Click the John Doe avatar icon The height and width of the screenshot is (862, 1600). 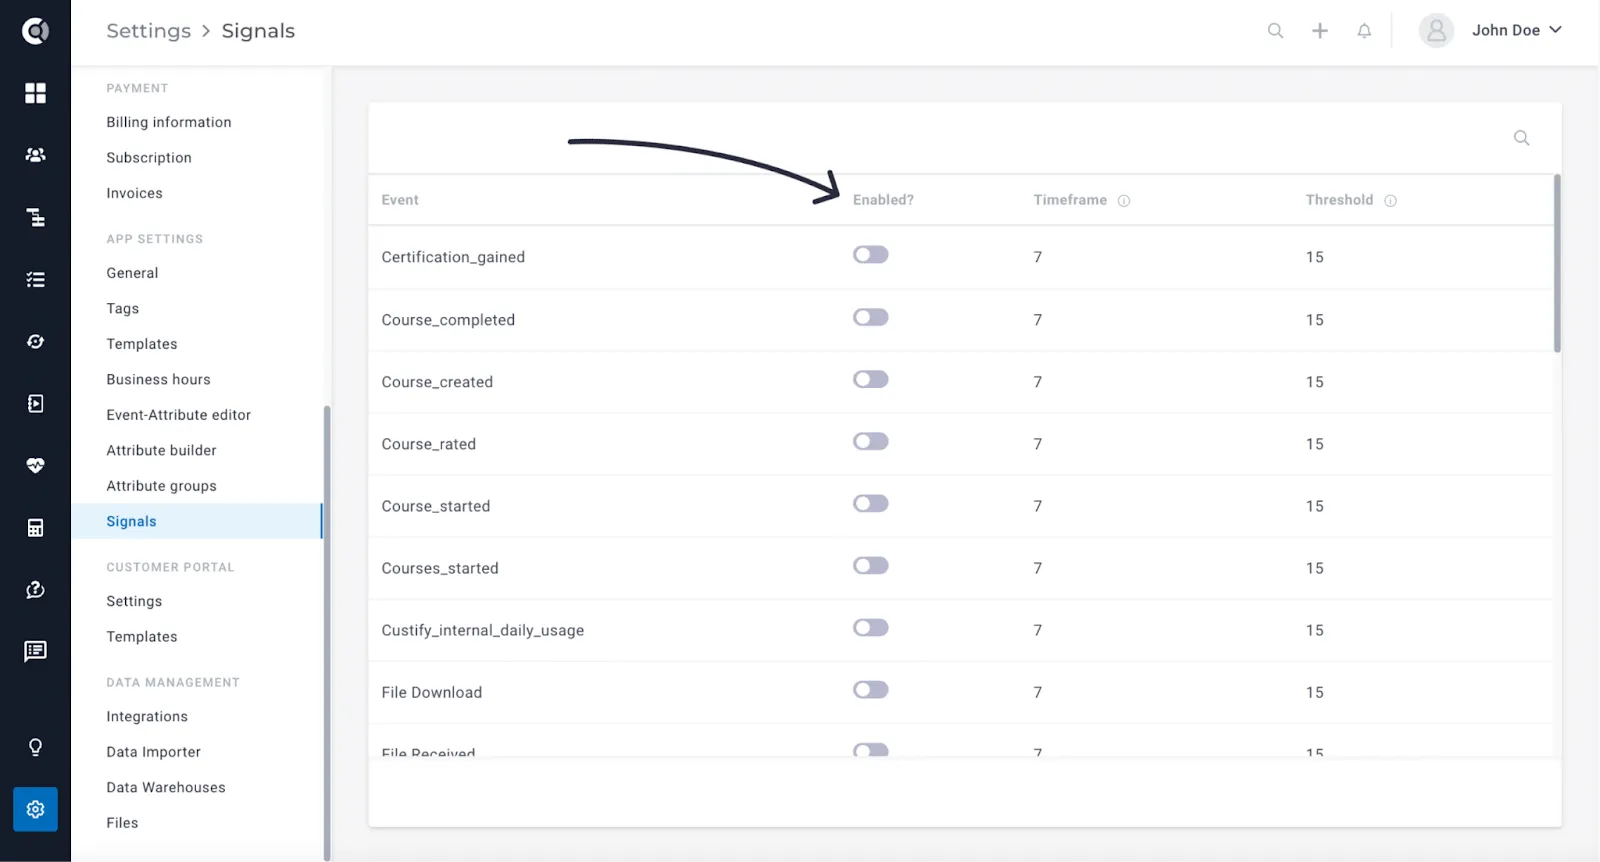pos(1436,31)
